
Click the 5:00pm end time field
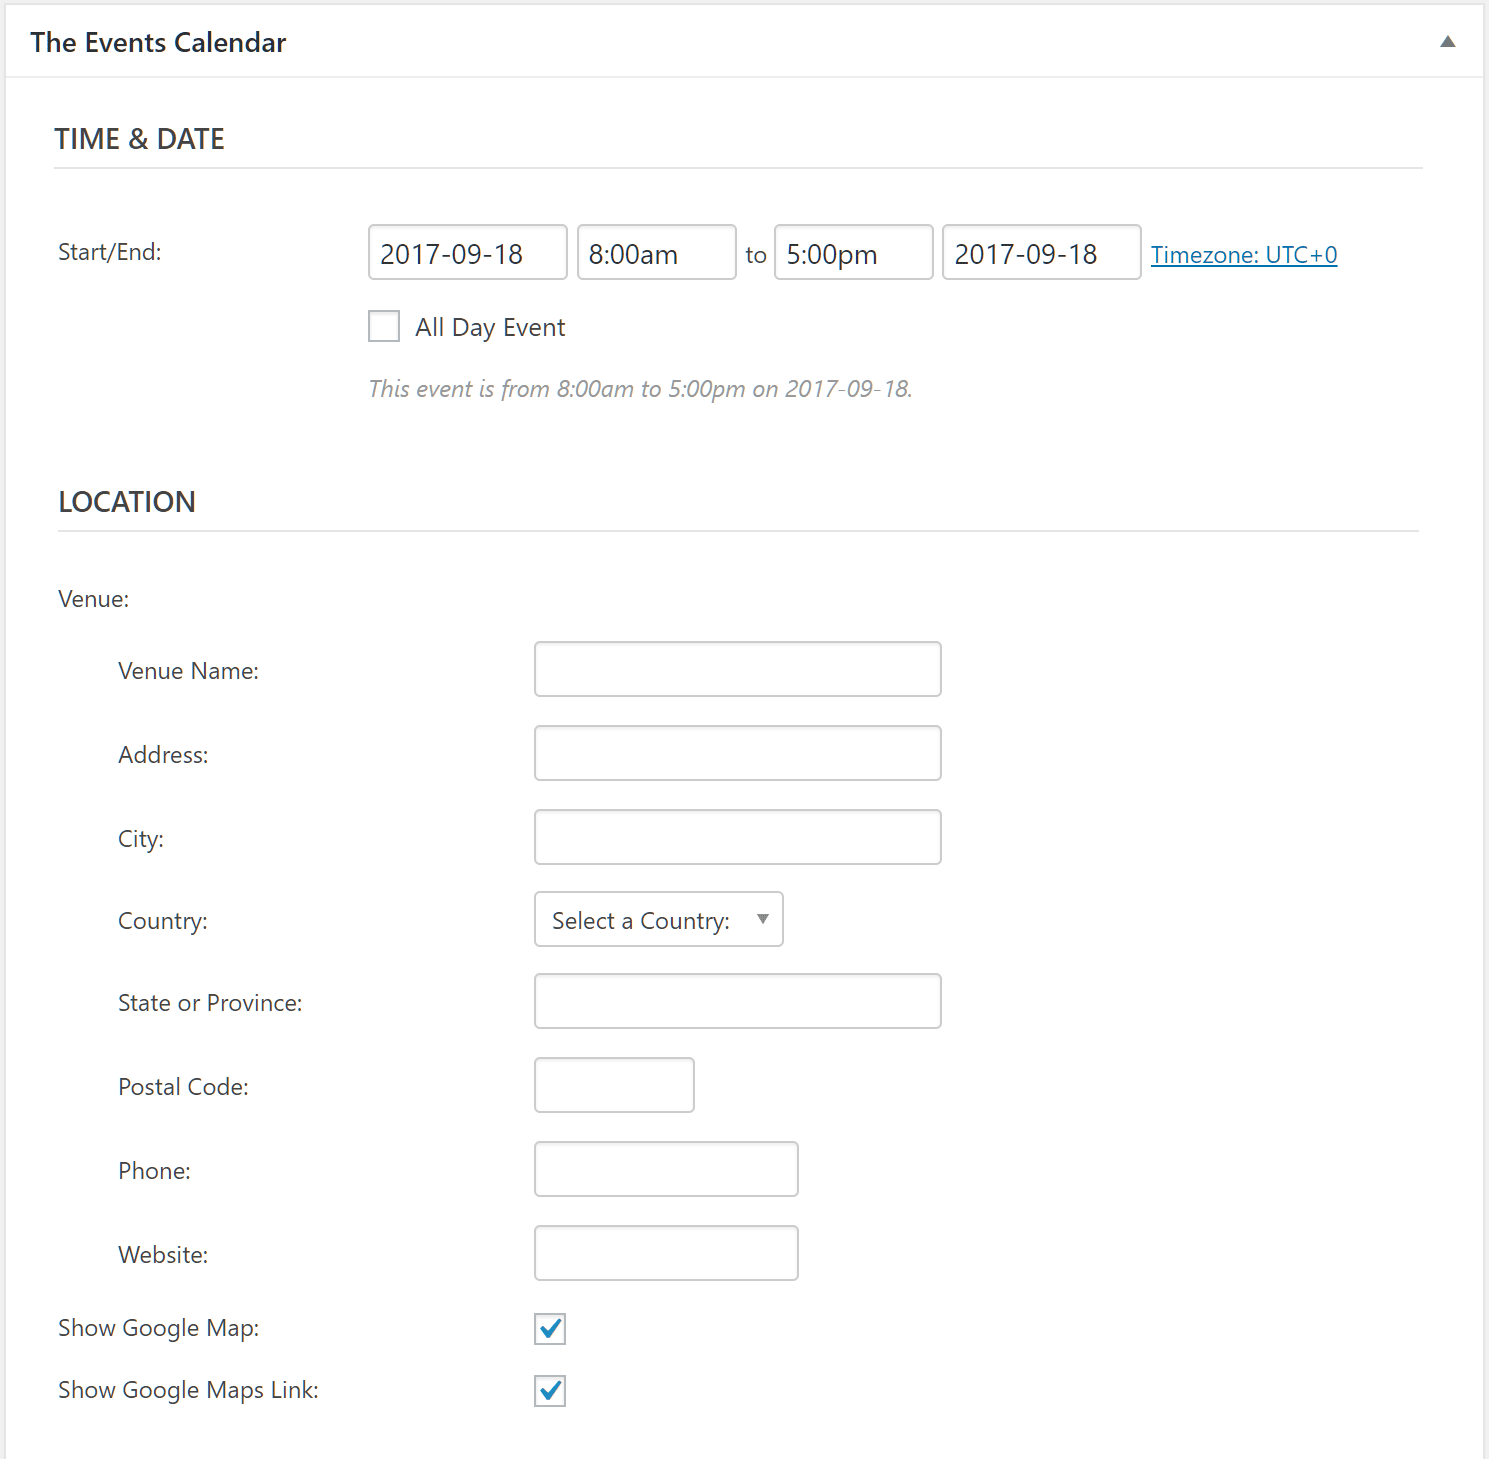point(853,253)
